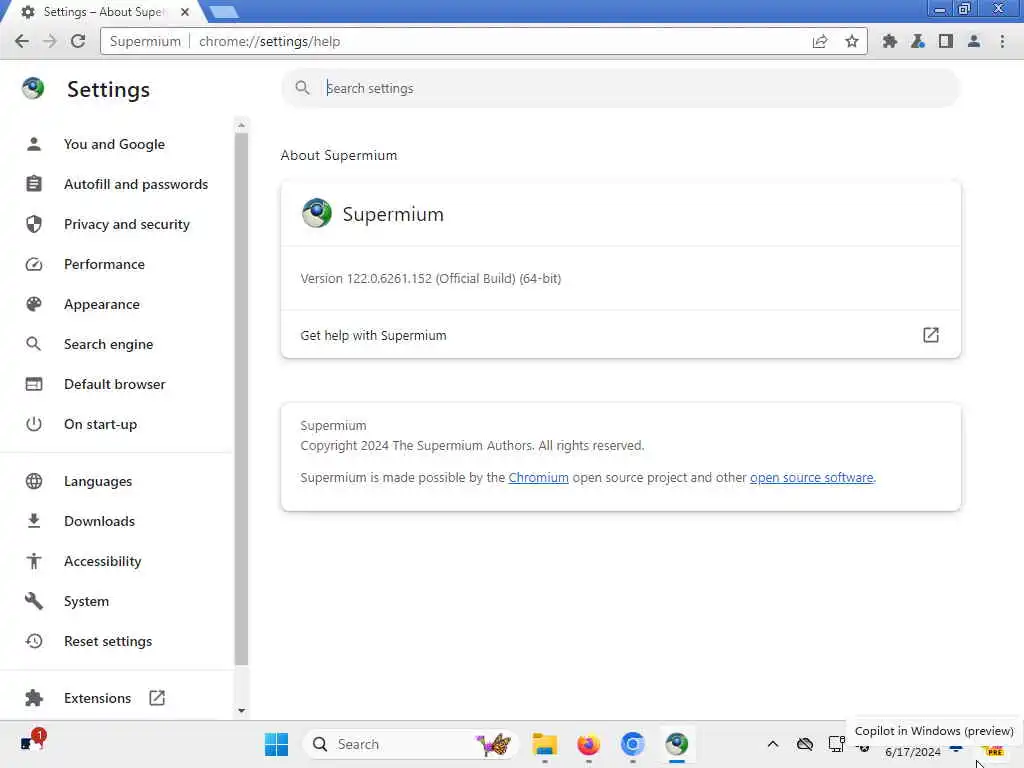
Task: Open the three-dot browser menu
Action: [x=1002, y=41]
